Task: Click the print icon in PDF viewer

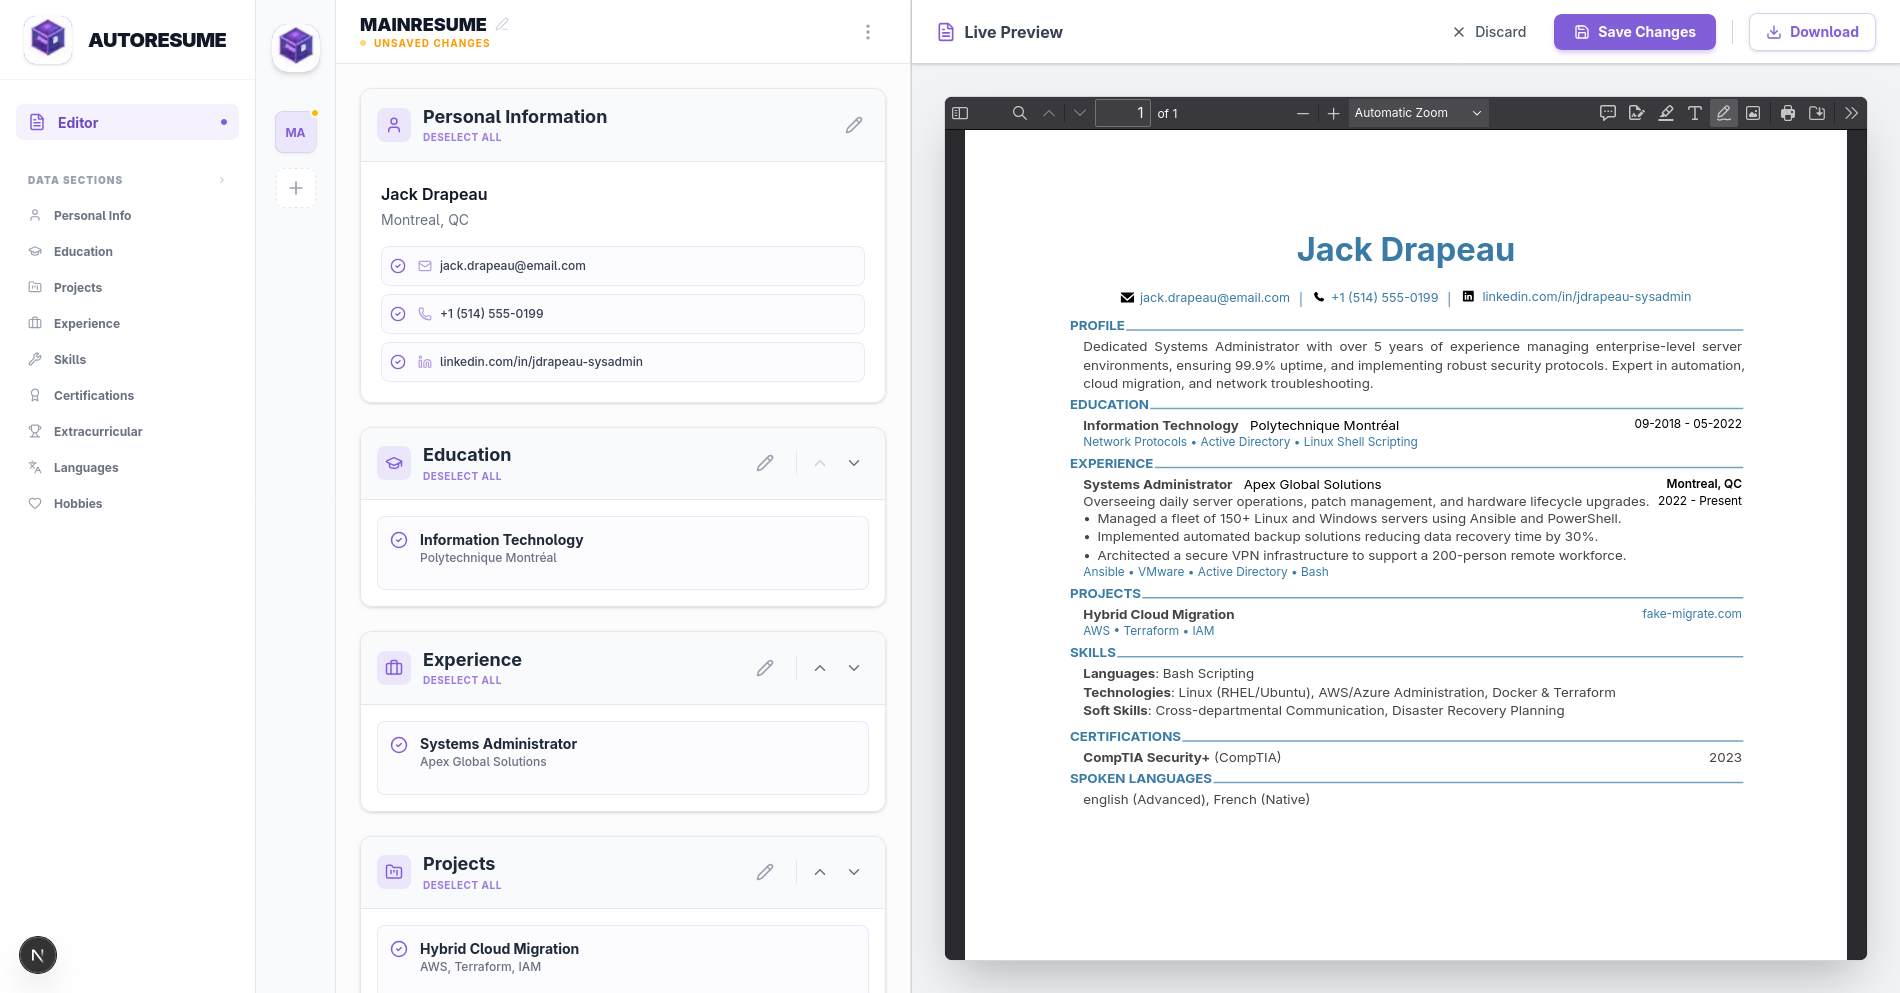Action: (x=1787, y=113)
